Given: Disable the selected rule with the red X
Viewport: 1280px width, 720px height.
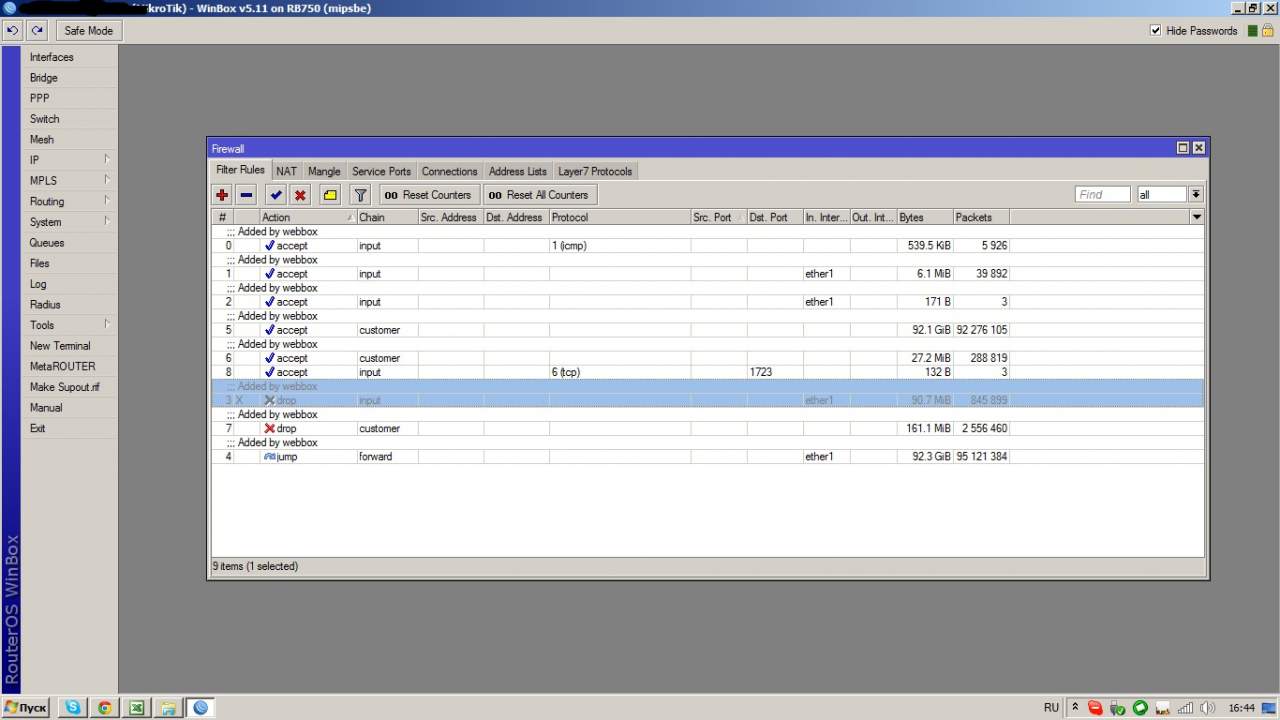Looking at the screenshot, I should point(300,195).
